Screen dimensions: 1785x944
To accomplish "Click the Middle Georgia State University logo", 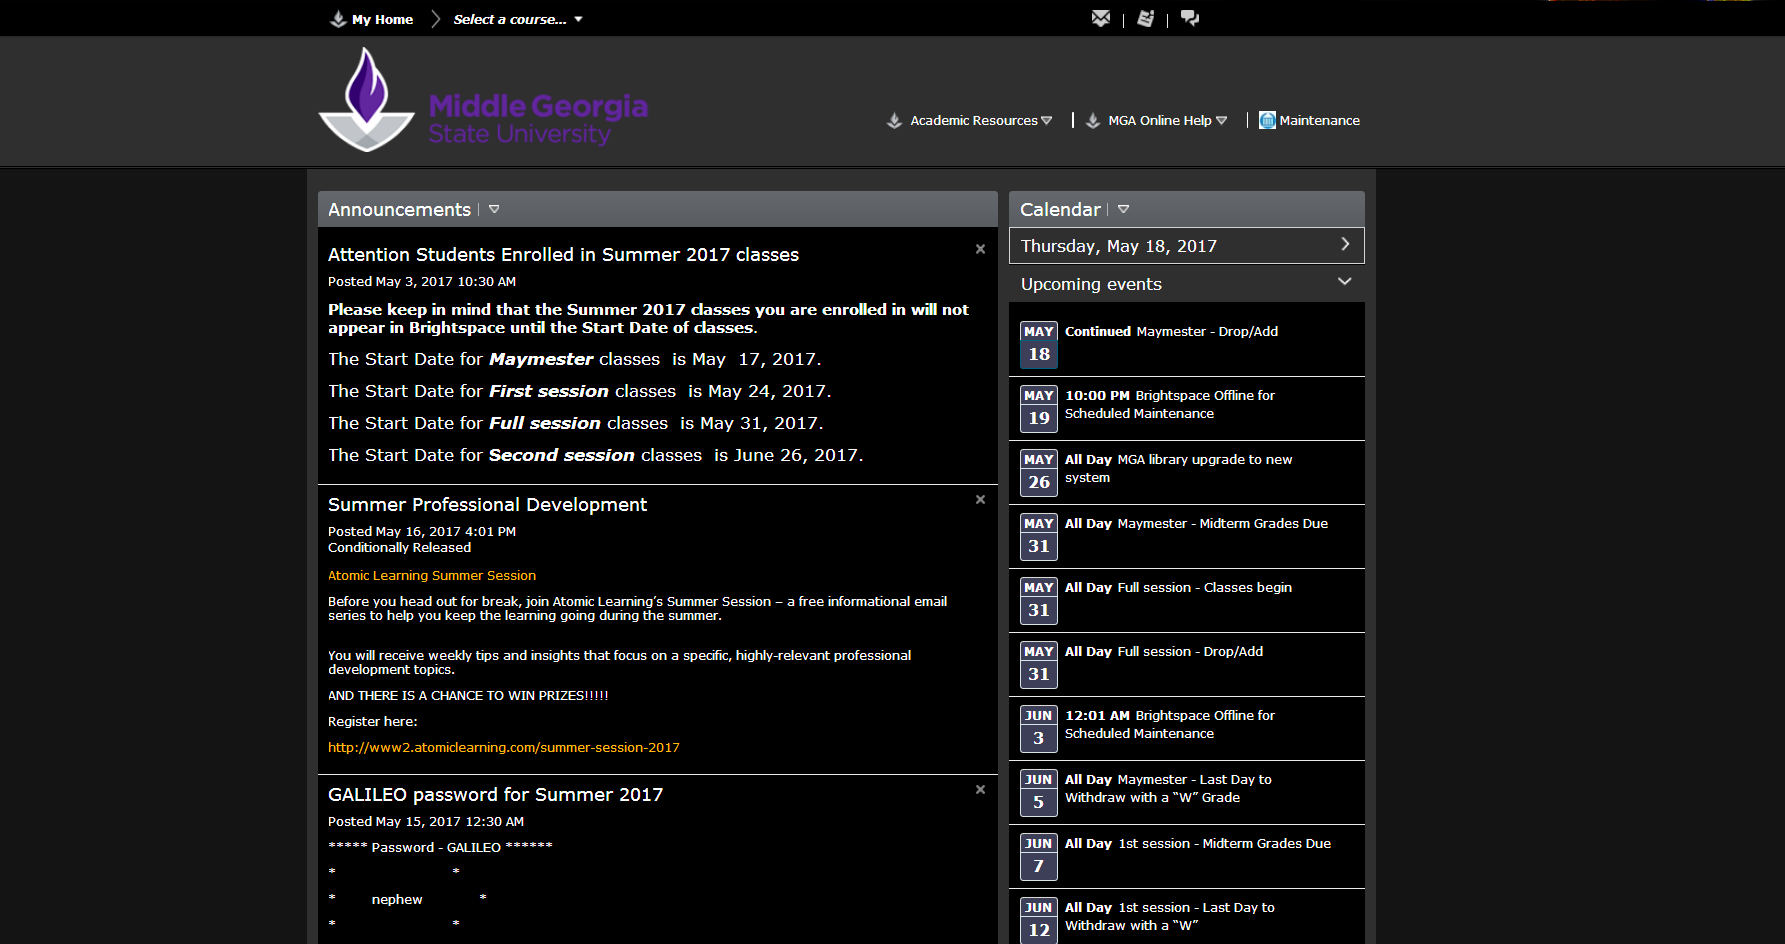I will click(483, 102).
